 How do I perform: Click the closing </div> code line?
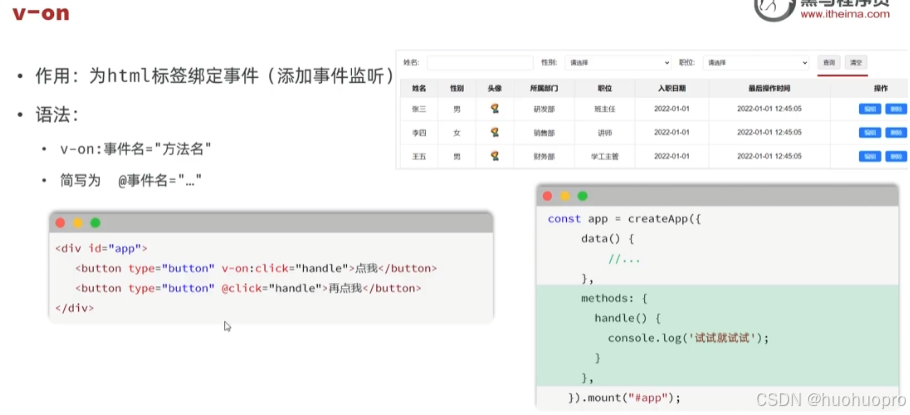click(74, 308)
